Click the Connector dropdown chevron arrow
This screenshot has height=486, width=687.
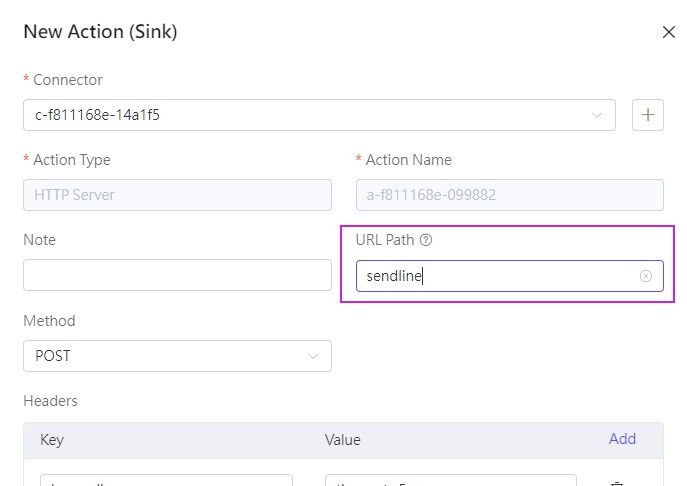tap(598, 115)
